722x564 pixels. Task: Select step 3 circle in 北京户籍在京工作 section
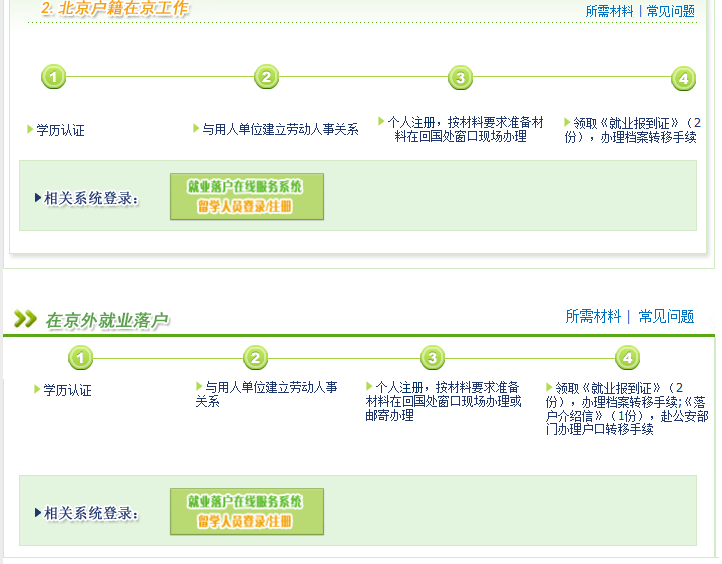[x=459, y=78]
